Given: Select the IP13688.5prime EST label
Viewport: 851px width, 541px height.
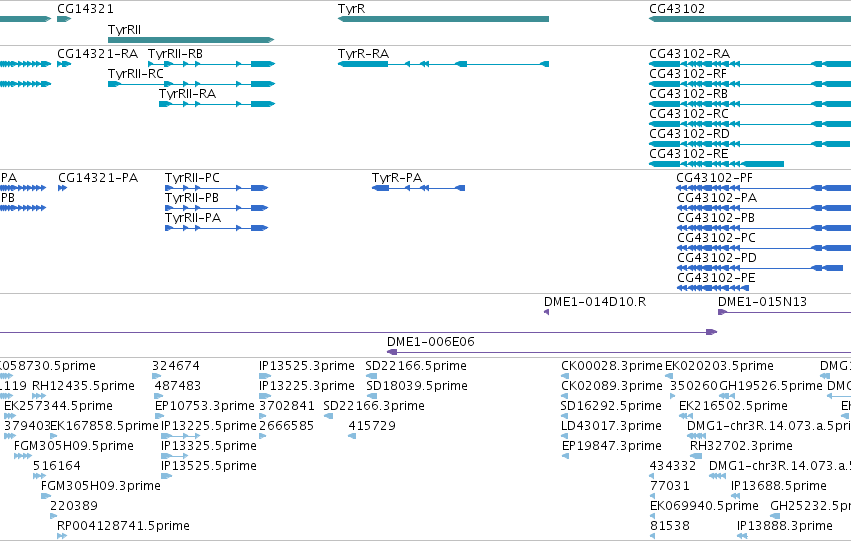Looking at the screenshot, I should [779, 486].
